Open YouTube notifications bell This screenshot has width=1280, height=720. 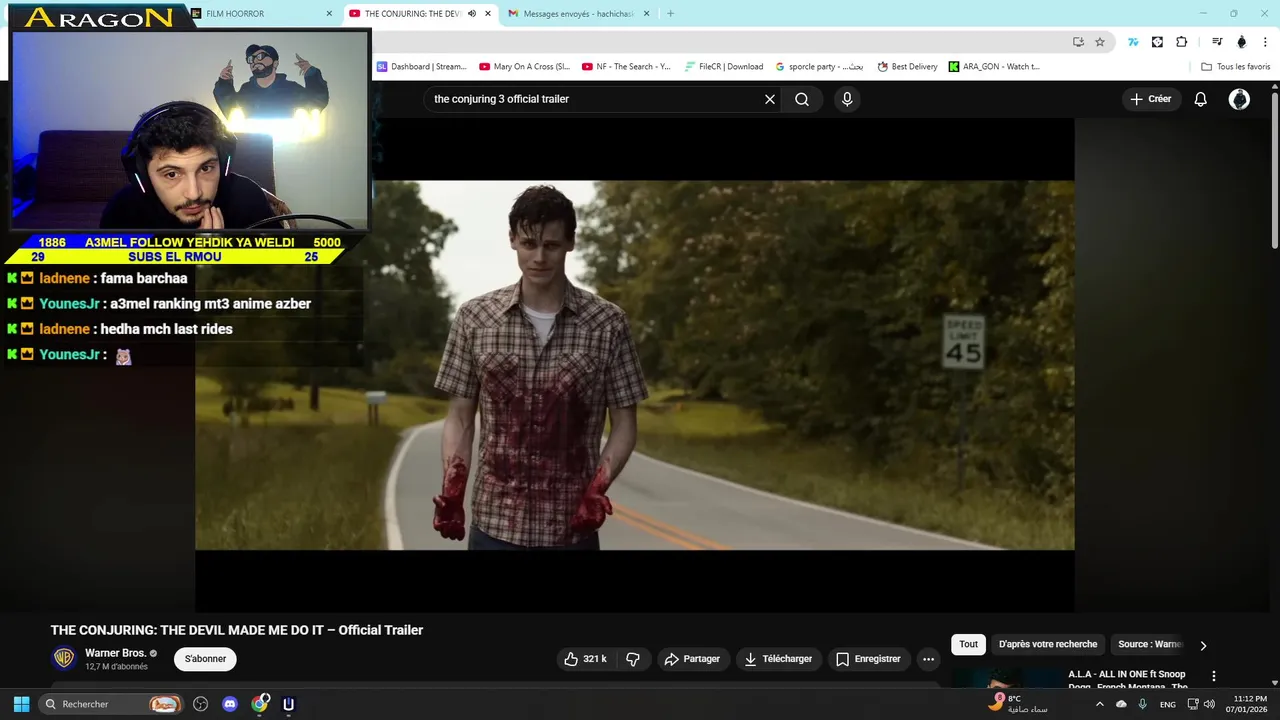point(1201,99)
